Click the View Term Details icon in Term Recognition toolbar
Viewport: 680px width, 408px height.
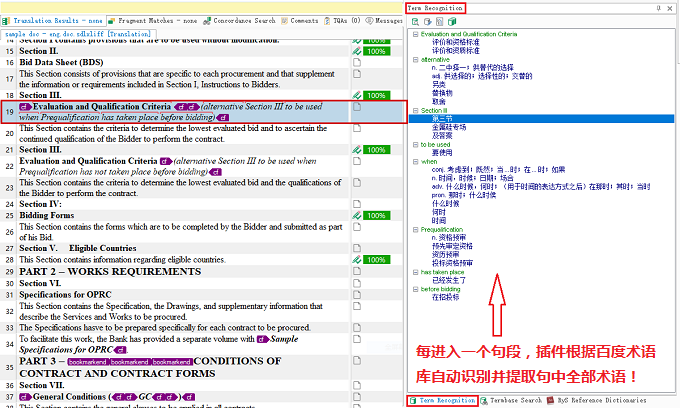(x=415, y=22)
